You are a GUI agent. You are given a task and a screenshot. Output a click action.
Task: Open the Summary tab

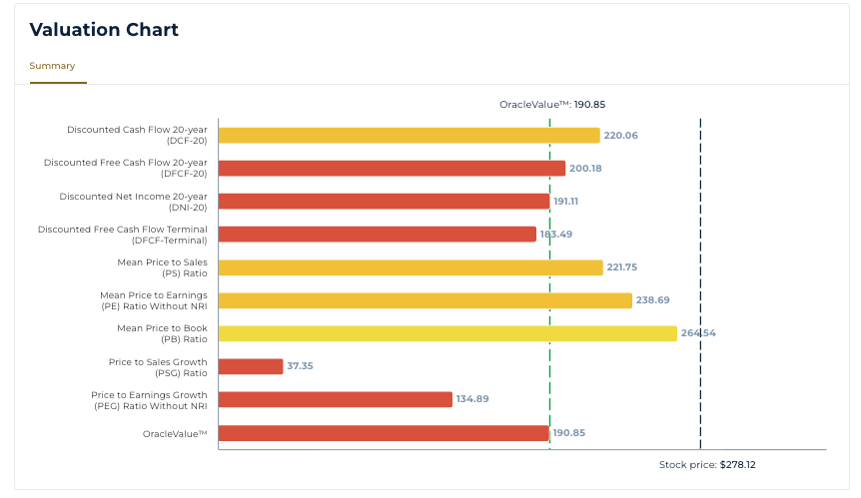[x=52, y=66]
